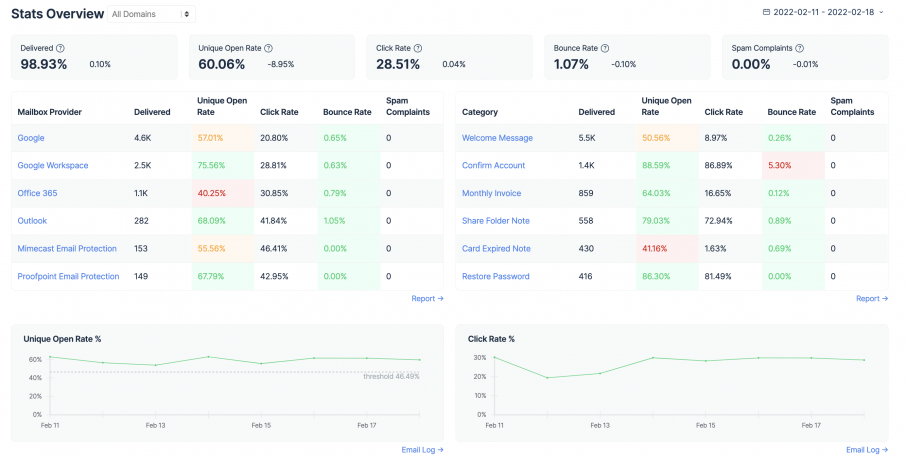
Task: Select the Google Workspace provider
Action: pos(53,165)
